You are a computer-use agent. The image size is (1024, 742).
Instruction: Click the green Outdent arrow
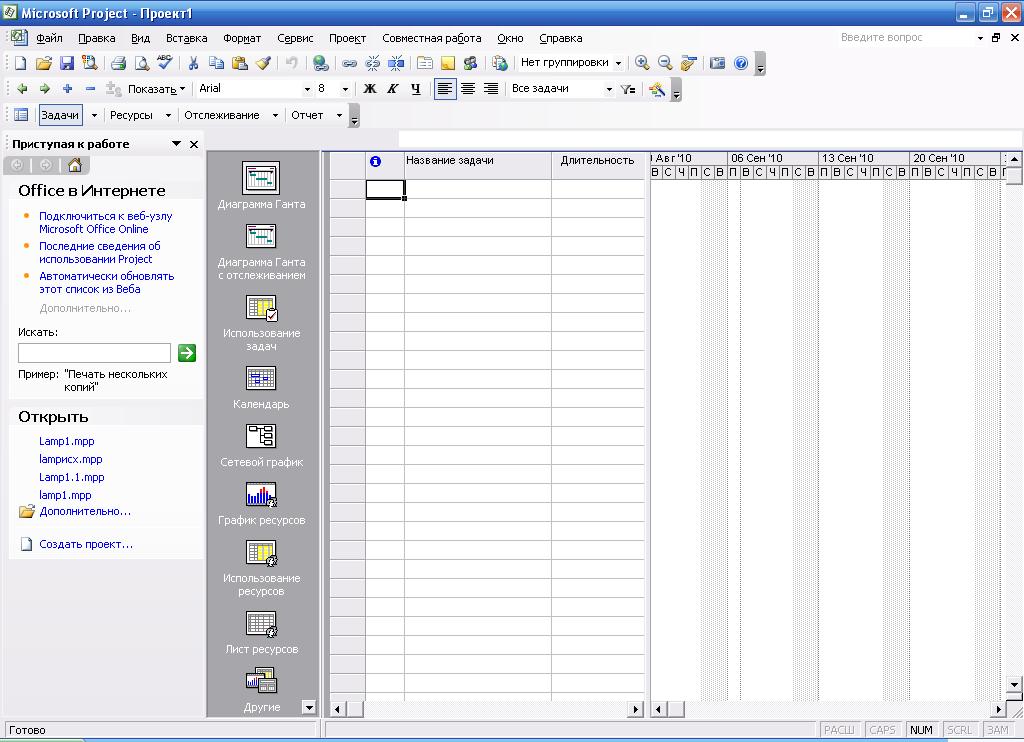(22, 89)
